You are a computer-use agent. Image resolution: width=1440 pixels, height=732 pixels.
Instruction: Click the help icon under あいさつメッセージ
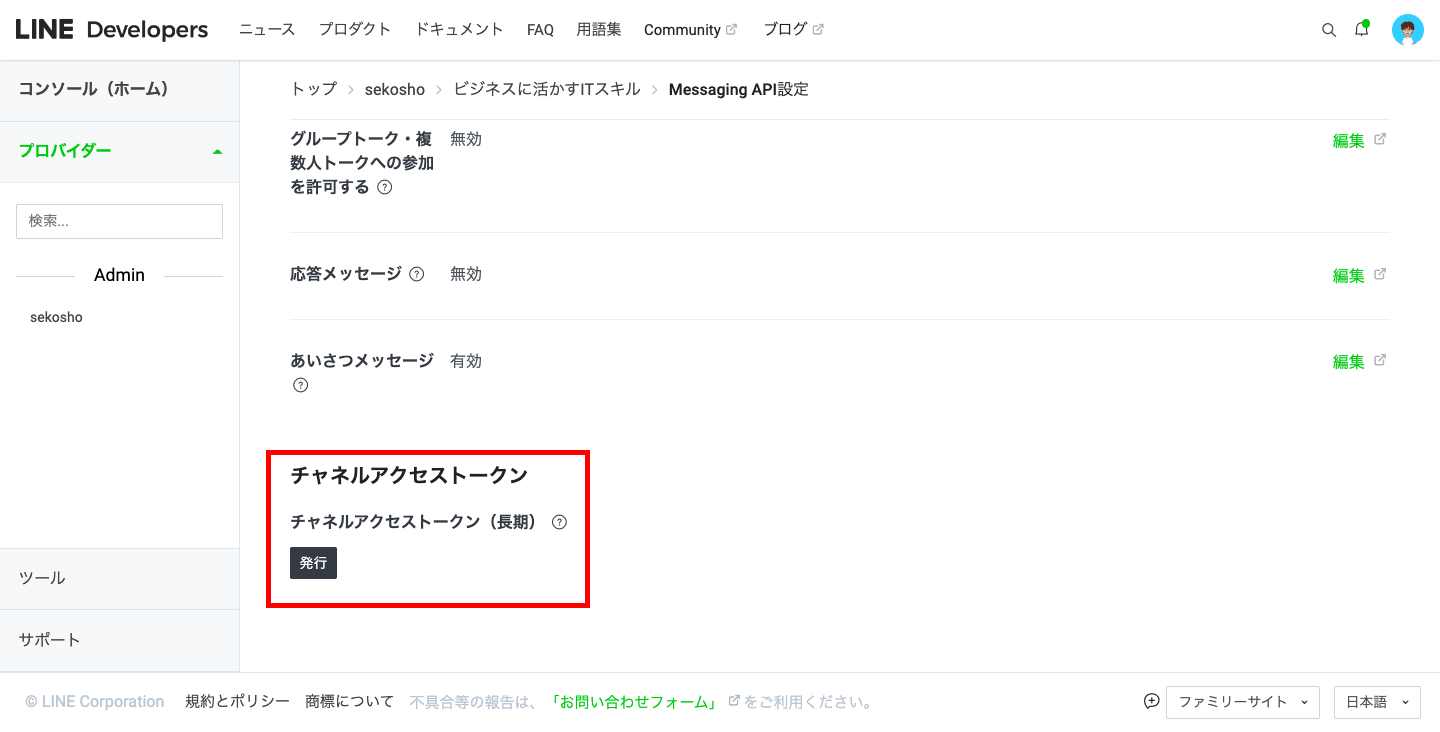point(300,385)
